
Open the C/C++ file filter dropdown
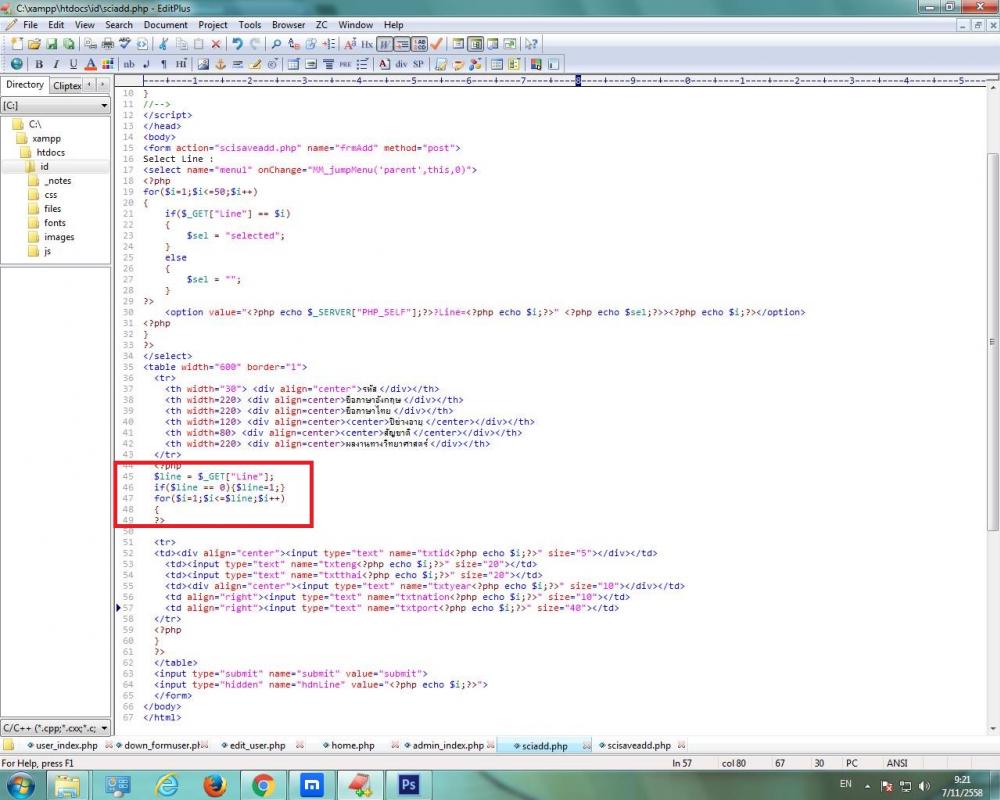(x=104, y=727)
